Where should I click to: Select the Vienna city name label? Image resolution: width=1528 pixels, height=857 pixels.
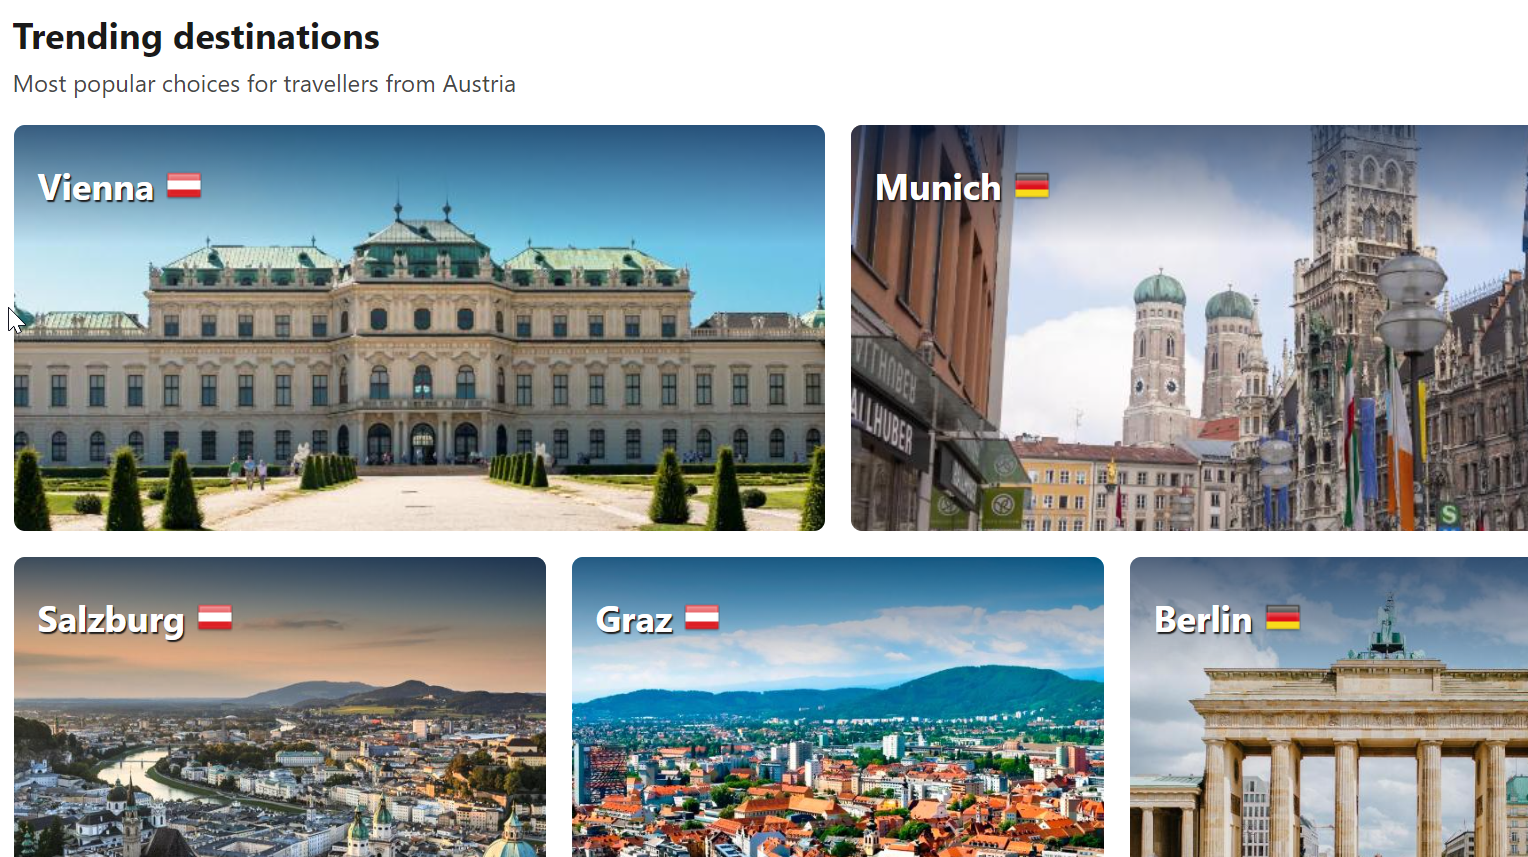click(x=96, y=188)
